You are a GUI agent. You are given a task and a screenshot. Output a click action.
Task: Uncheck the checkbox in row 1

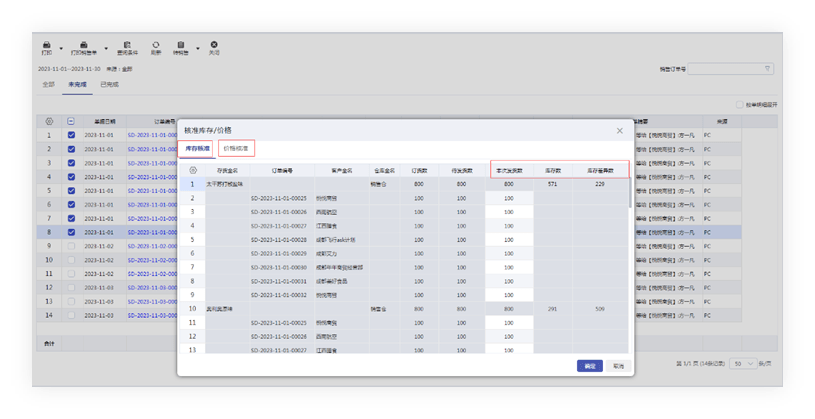click(71, 135)
